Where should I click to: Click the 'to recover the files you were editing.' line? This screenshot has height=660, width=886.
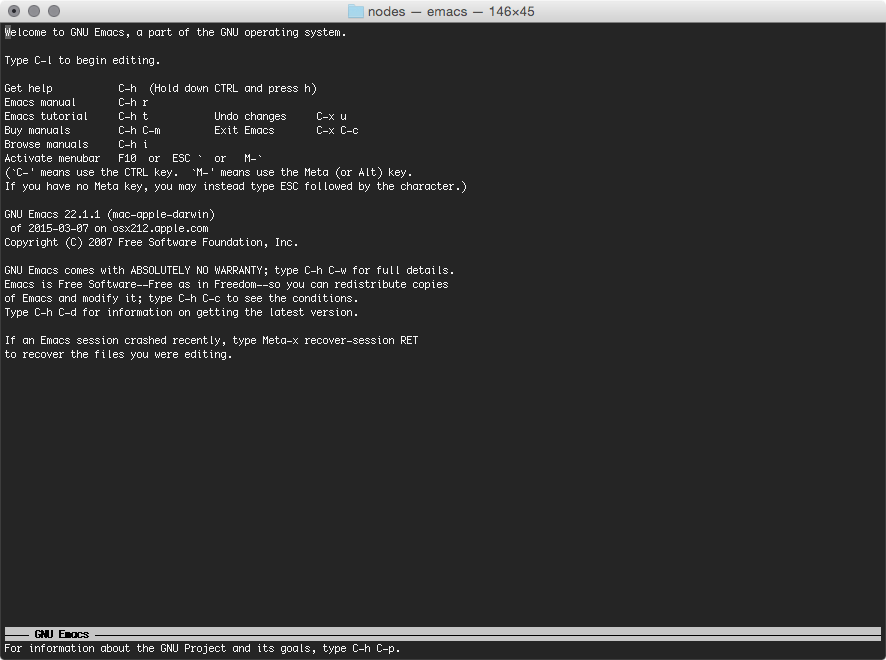[119, 354]
